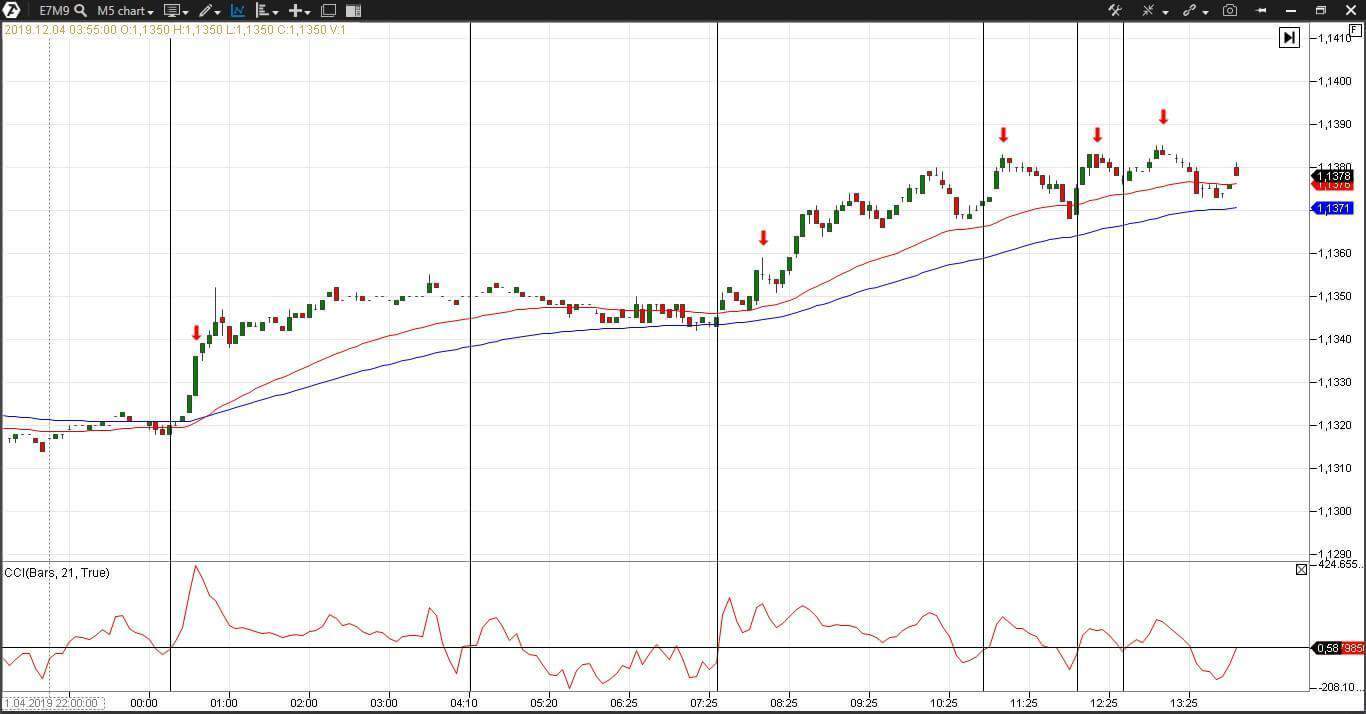
Task: Open the cluster profile dropdown
Action: click(x=267, y=10)
